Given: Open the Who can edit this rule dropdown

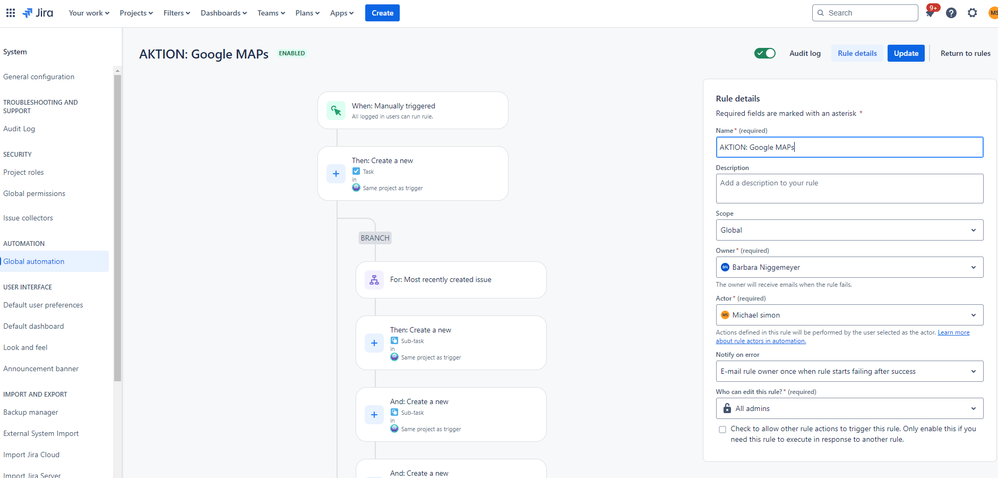Looking at the screenshot, I should pos(849,408).
